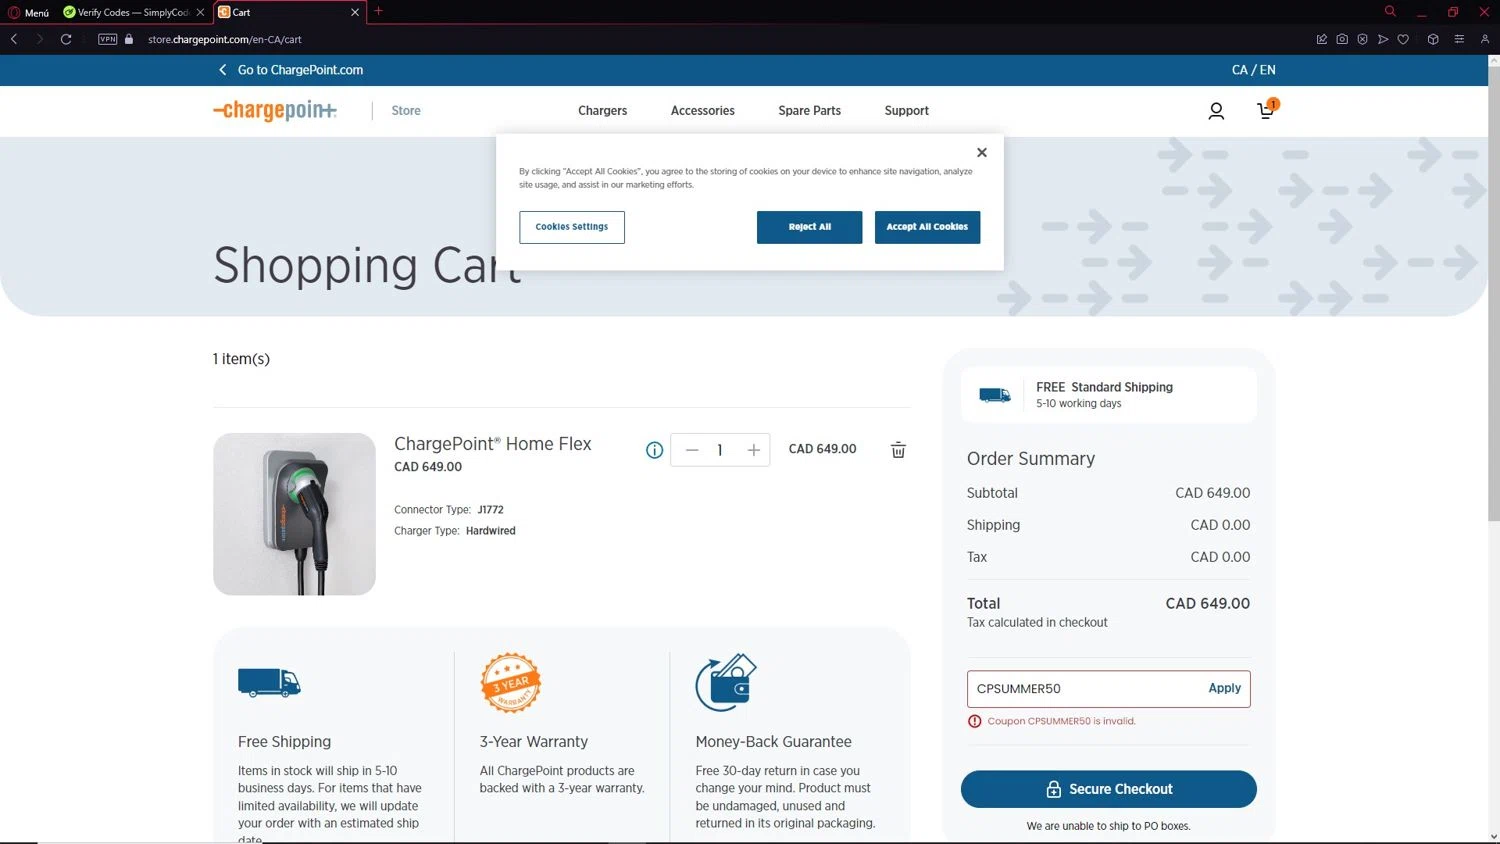Open the easy setup sliders icon
The width and height of the screenshot is (1500, 844).
click(1459, 39)
